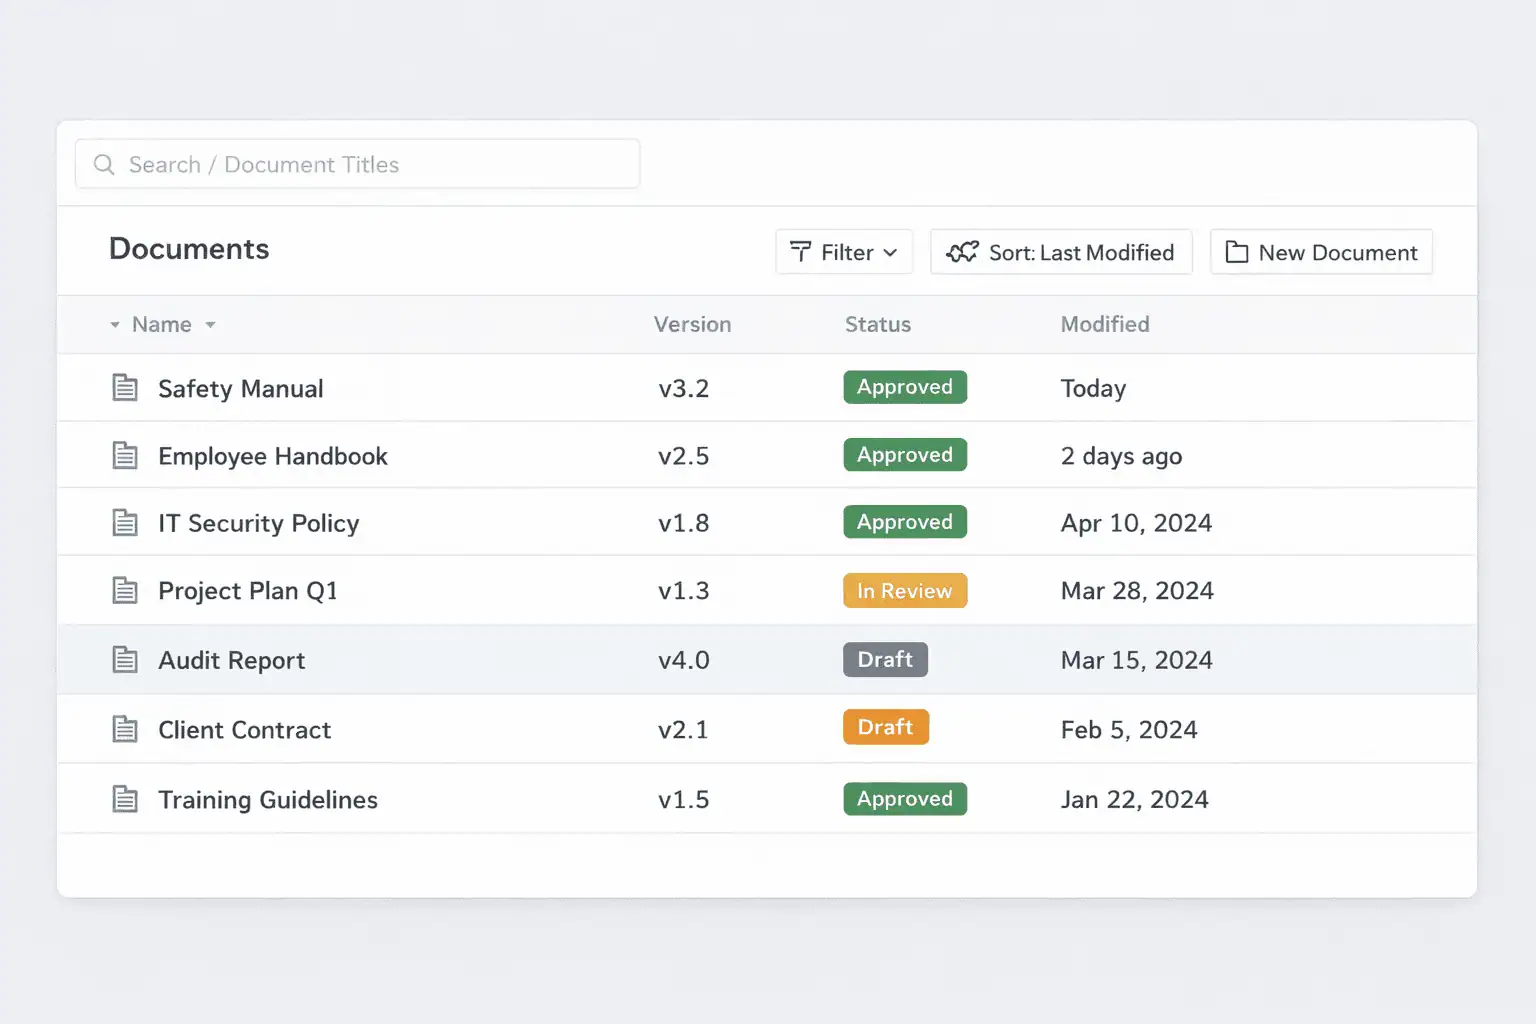
Task: Click the In Review badge for Project Plan Q1
Action: [904, 591]
